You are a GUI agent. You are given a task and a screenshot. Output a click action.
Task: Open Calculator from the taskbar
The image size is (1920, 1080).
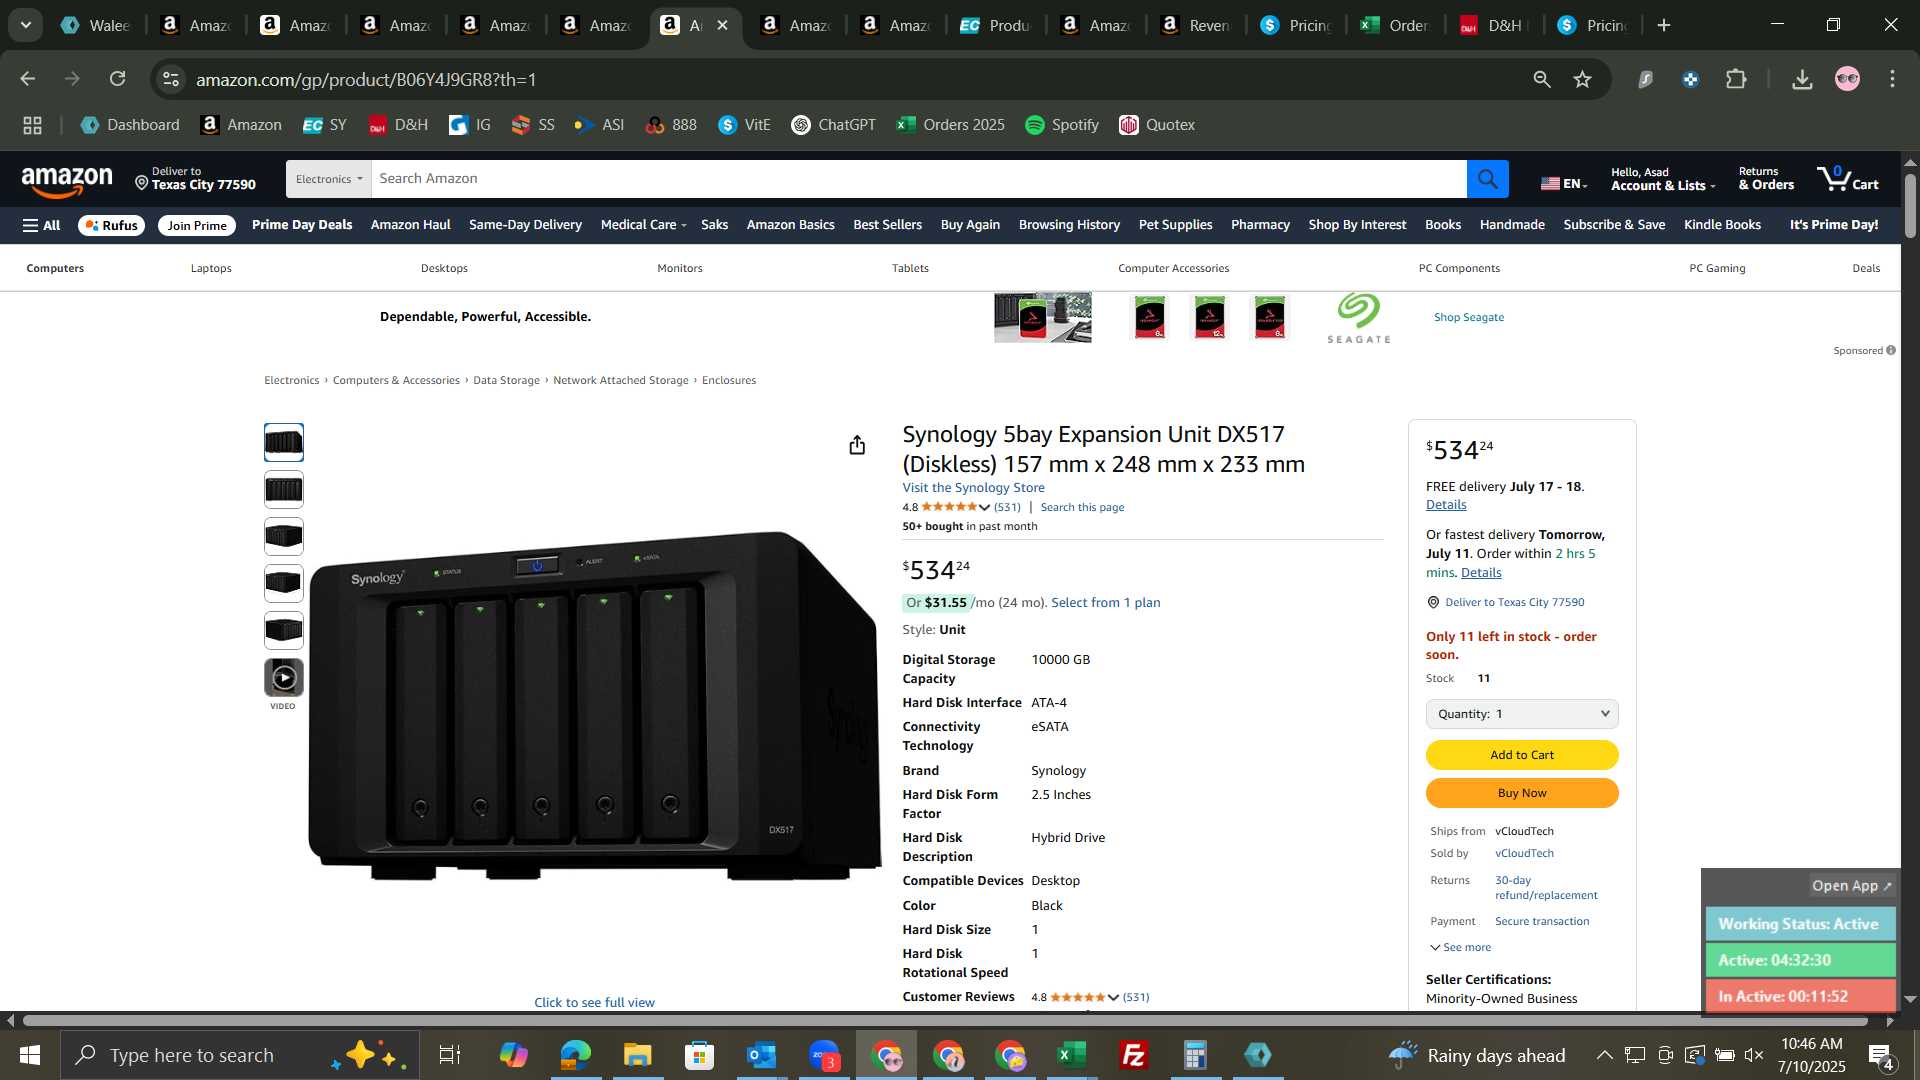(1195, 1055)
